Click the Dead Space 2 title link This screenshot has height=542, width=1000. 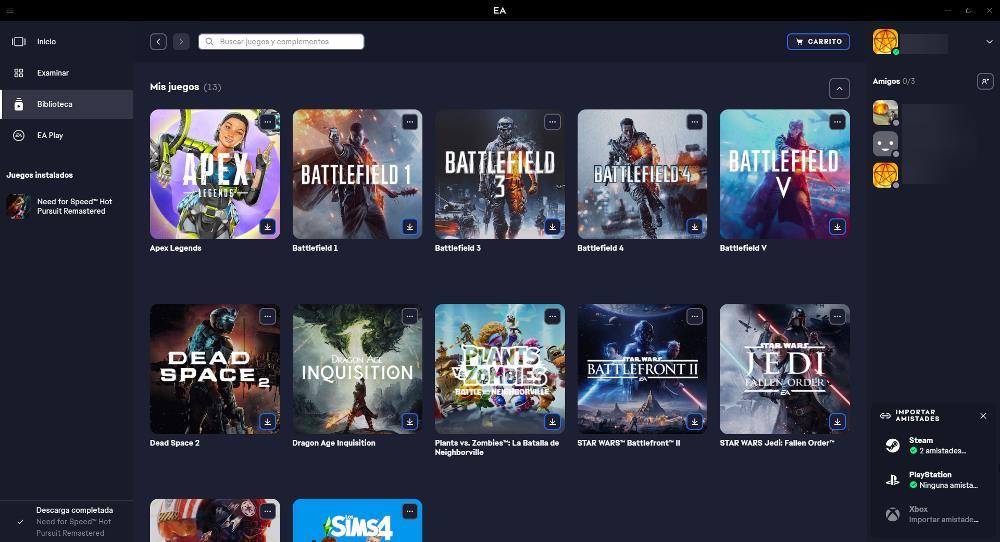[x=174, y=443]
